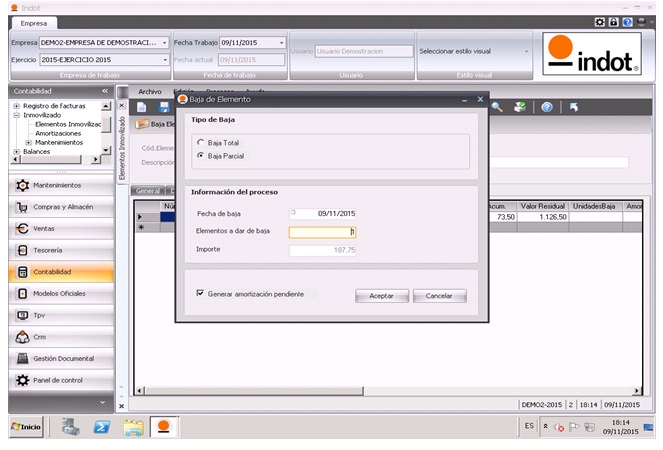This screenshot has width=663, height=450.
Task: Open the Tpv module
Action: coord(40,315)
